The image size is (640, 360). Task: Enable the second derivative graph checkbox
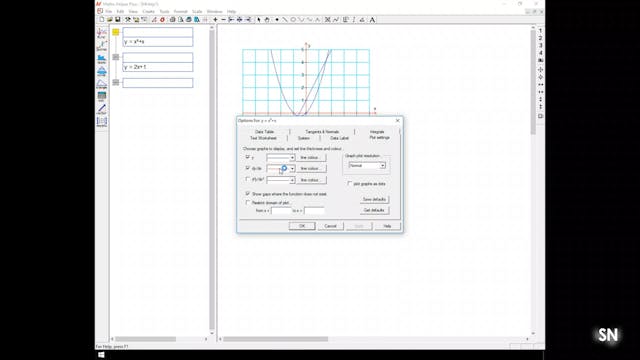coord(248,179)
